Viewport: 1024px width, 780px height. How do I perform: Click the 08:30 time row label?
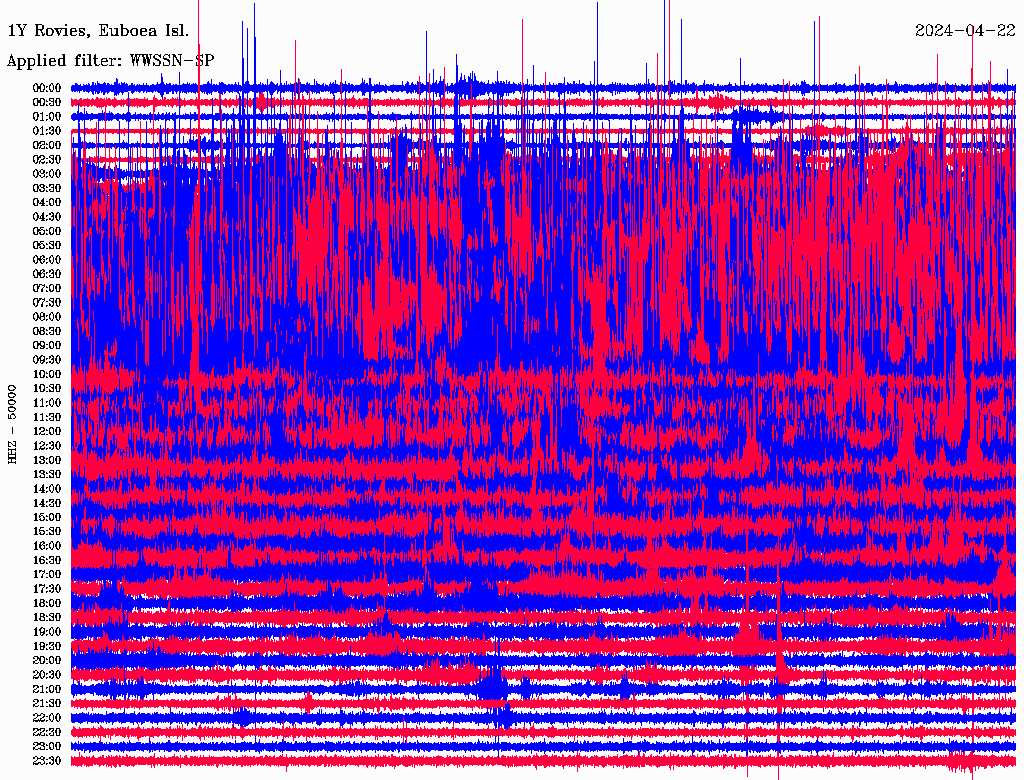tap(47, 331)
